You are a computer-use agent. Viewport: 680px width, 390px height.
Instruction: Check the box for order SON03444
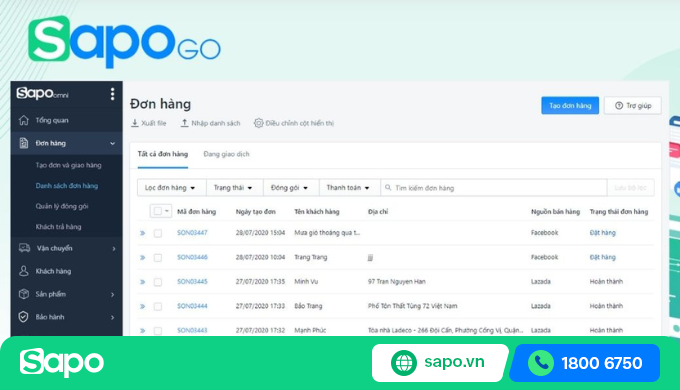[x=158, y=306]
